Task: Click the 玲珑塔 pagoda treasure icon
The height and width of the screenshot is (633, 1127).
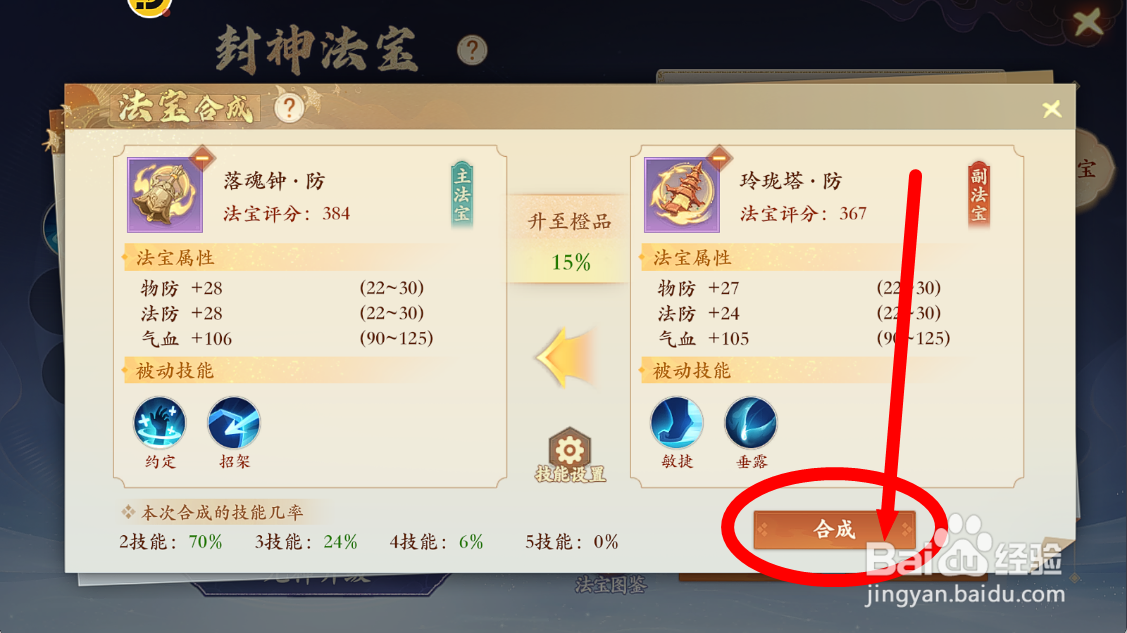Action: pyautogui.click(x=681, y=195)
